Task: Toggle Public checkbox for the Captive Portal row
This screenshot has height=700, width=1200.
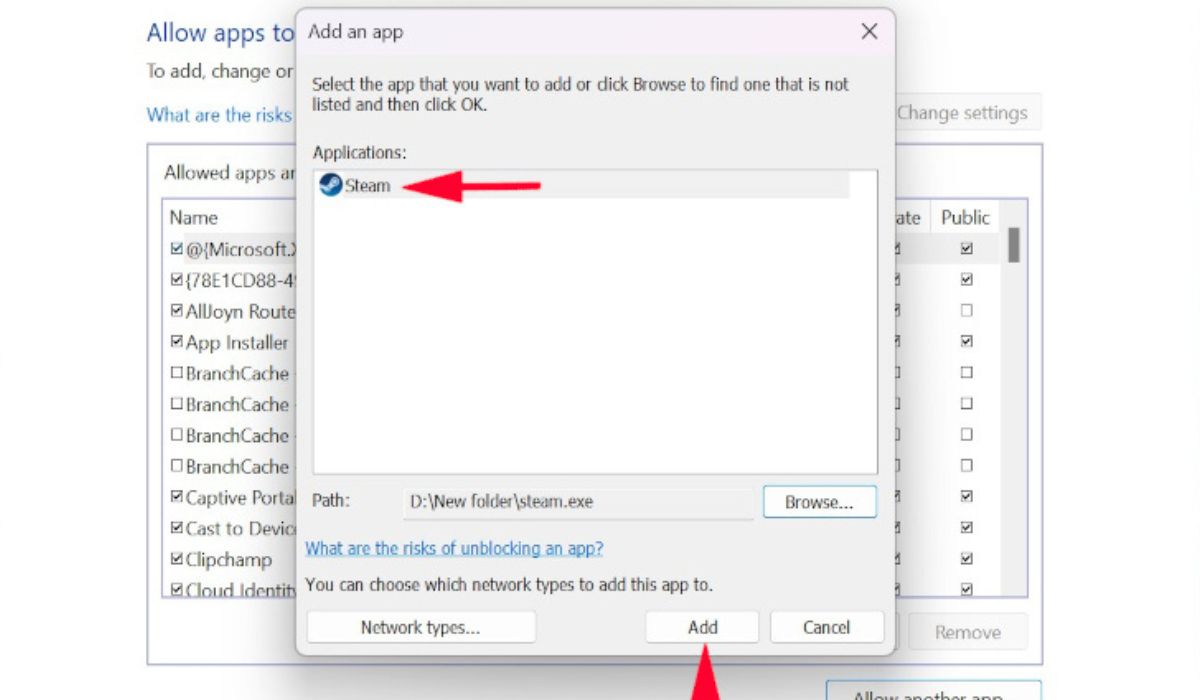Action: [966, 497]
